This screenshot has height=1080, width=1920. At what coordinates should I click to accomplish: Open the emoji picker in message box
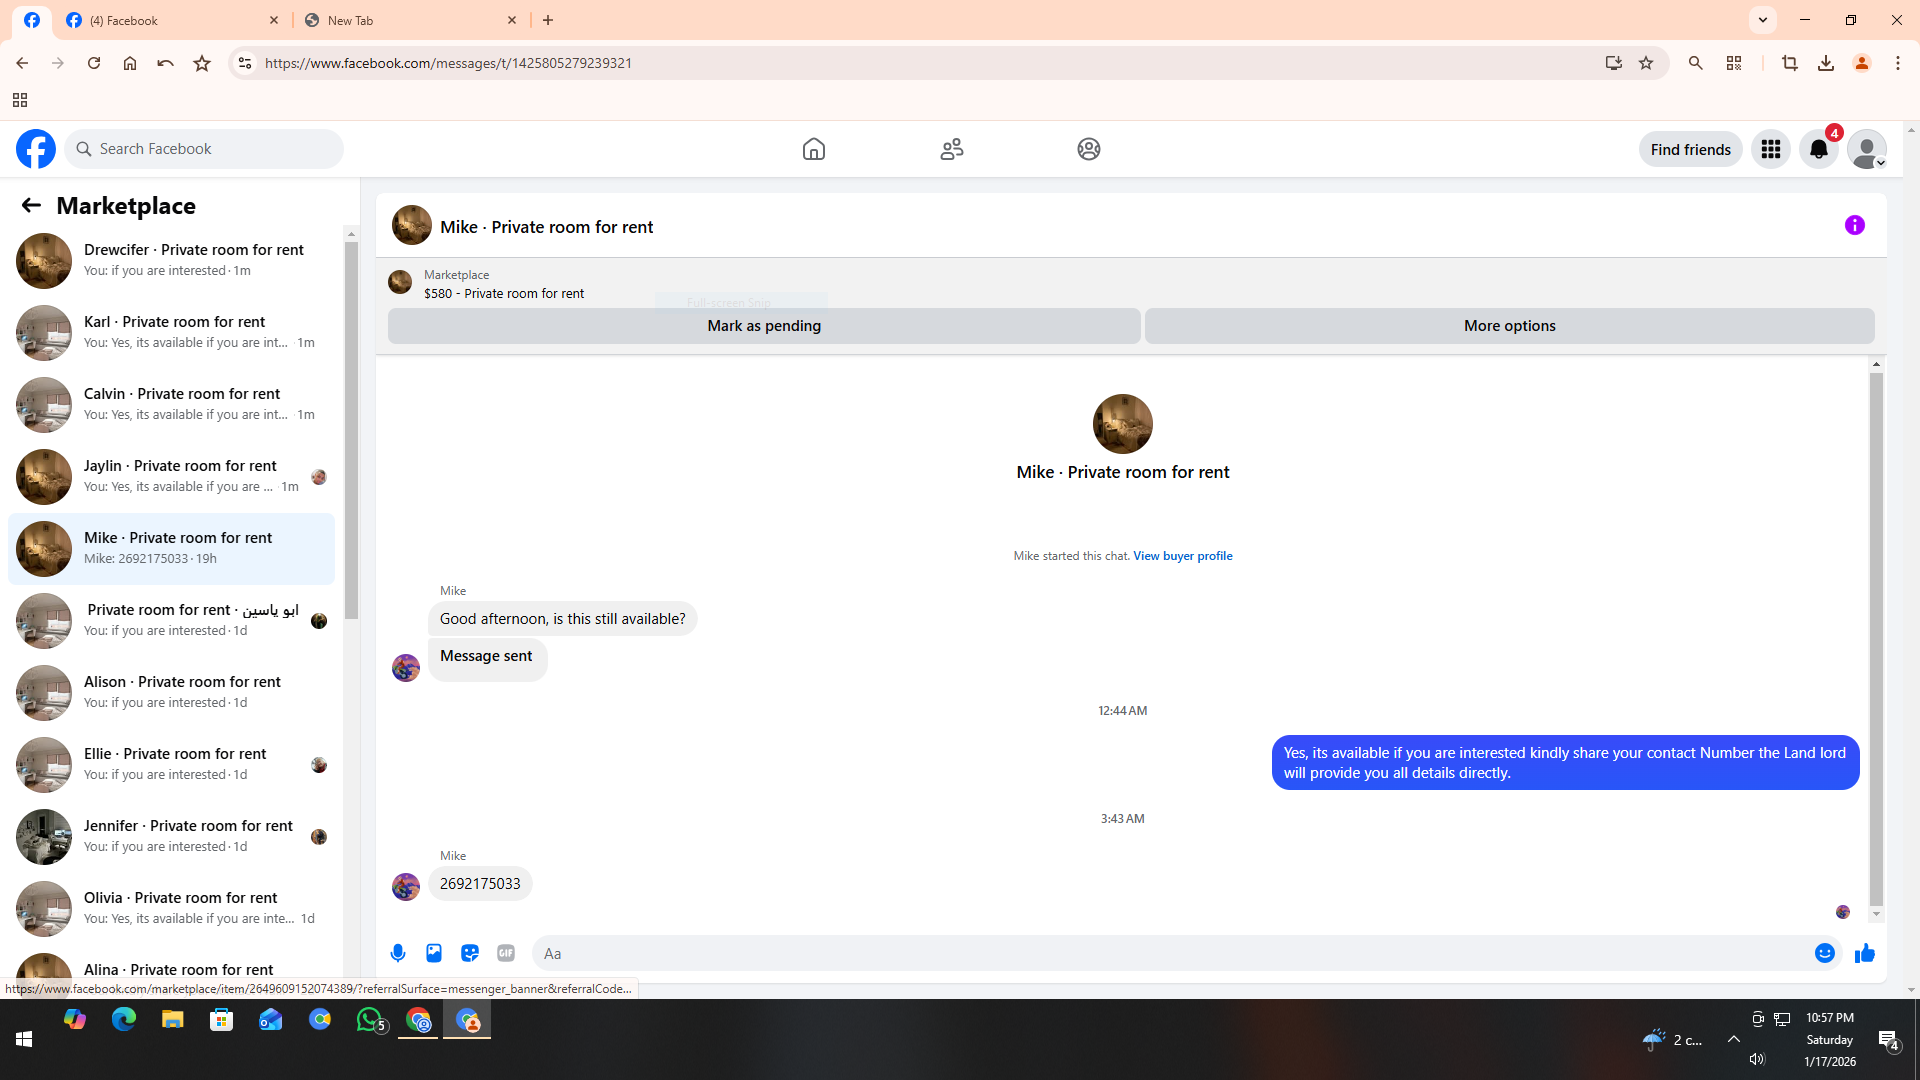point(1824,953)
